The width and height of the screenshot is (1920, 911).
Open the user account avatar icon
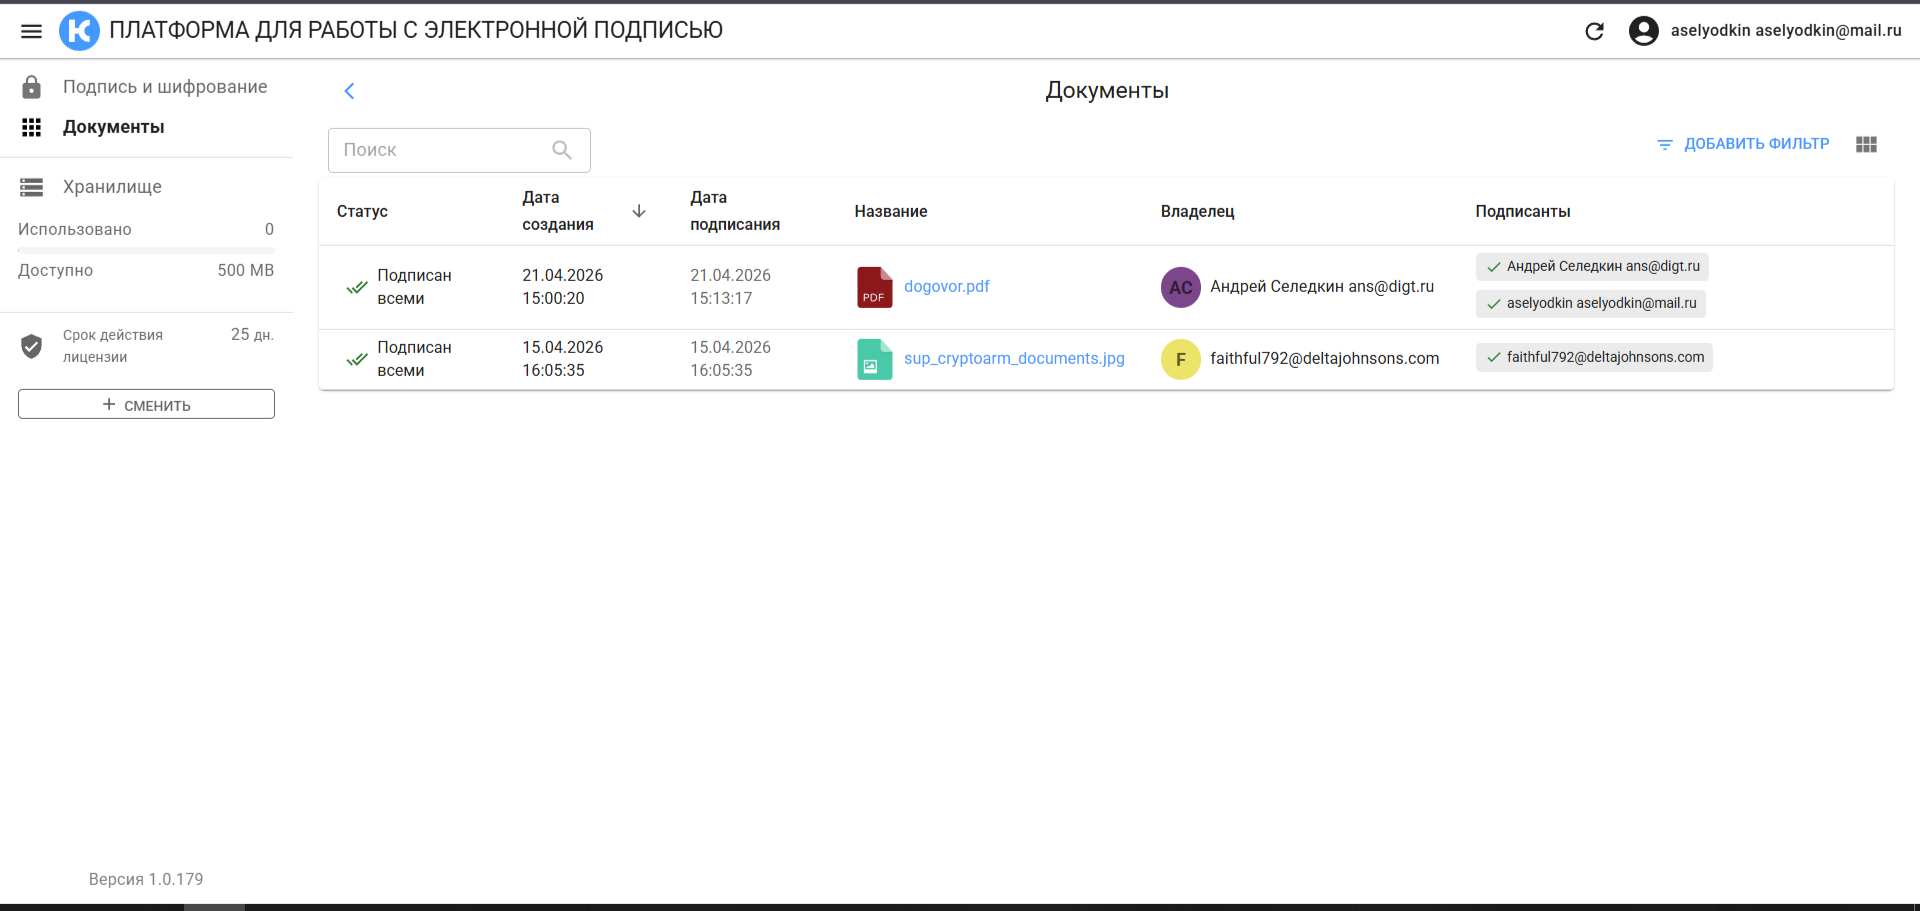1643,31
